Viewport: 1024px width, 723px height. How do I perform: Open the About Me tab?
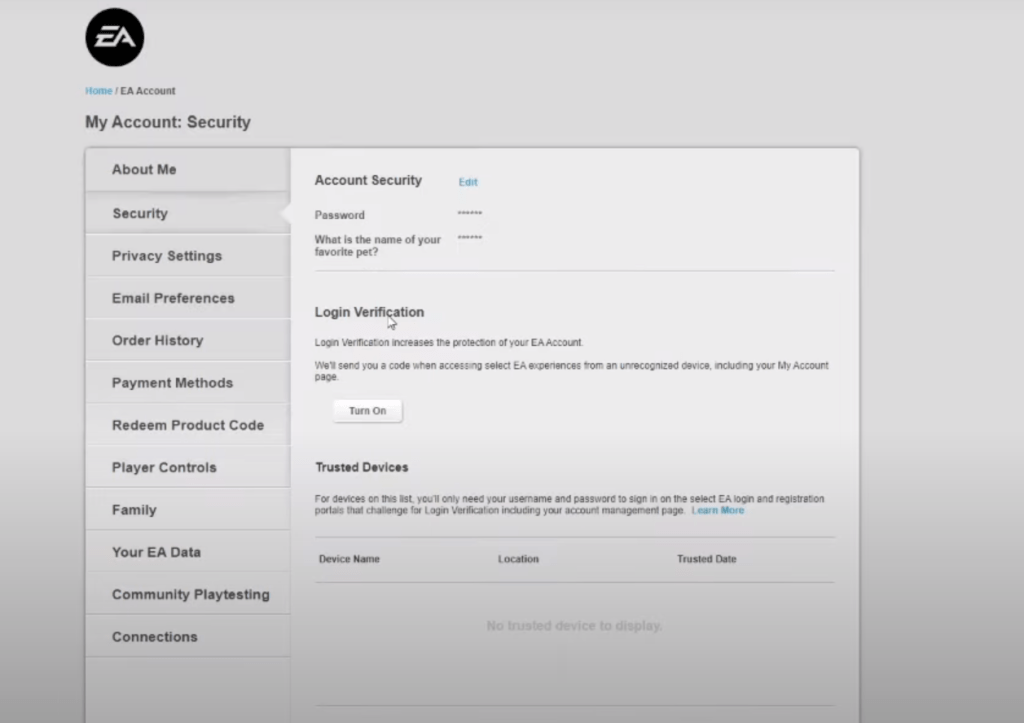tap(187, 170)
